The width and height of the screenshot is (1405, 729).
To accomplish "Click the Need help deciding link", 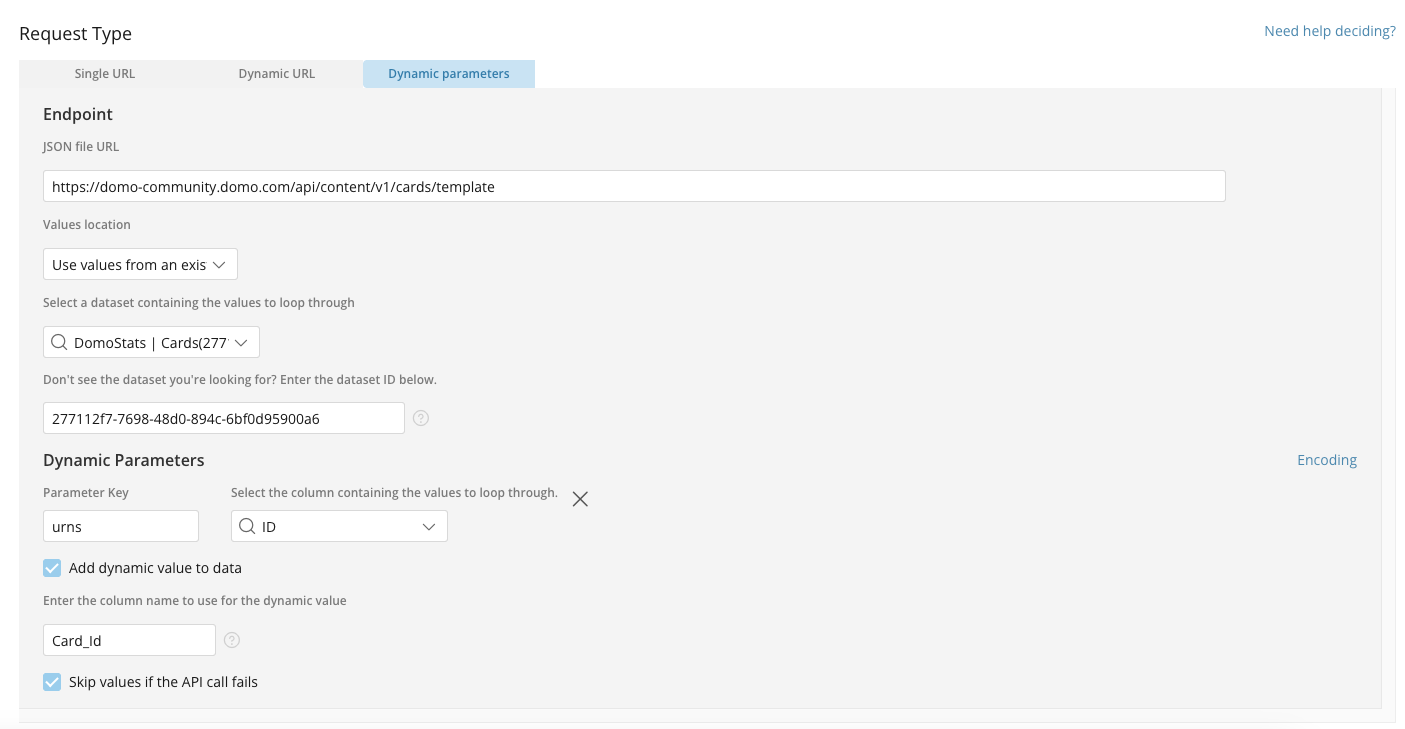I will click(1329, 31).
